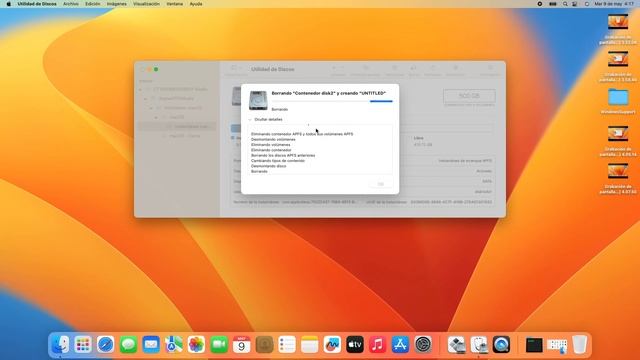
Task: Open Apple TV from the Dock
Action: (x=355, y=344)
